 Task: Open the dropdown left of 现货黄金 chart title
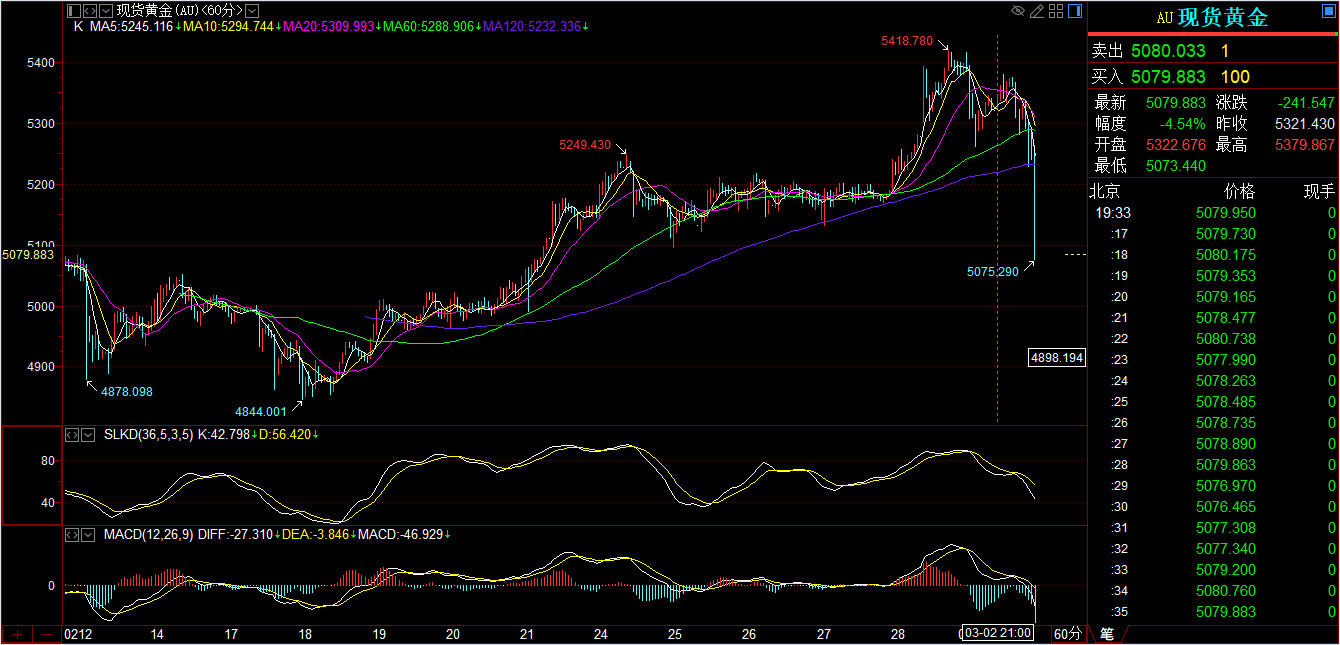(107, 11)
